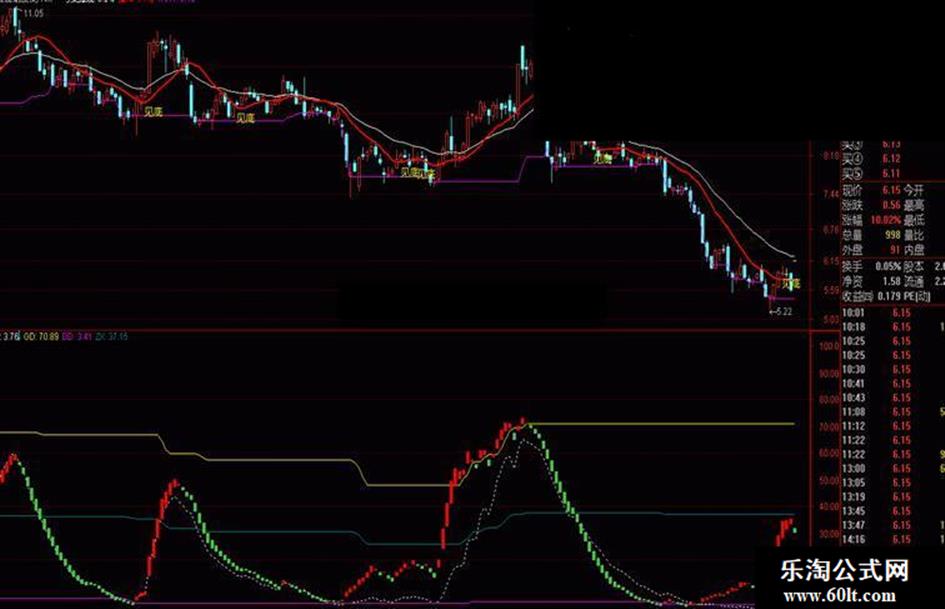Click the ZK 37.15 indicator value

pos(111,336)
